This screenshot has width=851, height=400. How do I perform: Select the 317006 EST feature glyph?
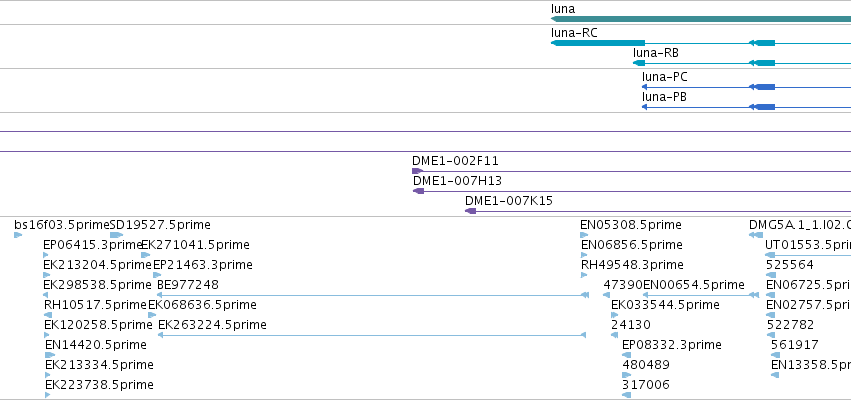click(626, 396)
